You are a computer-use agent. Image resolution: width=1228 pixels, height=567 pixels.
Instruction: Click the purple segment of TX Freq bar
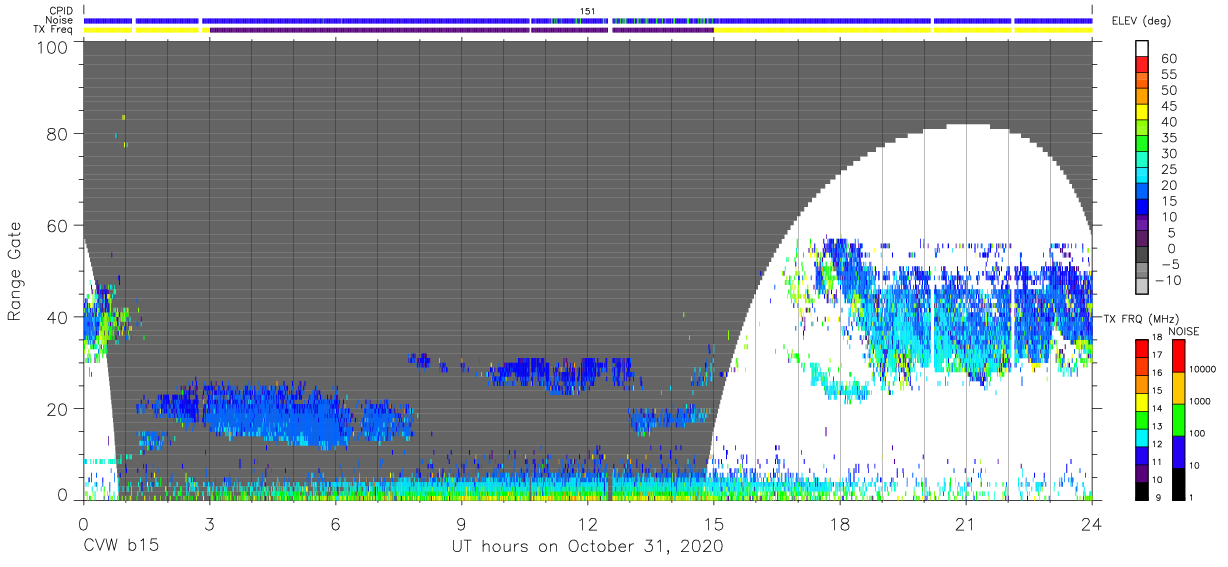click(461, 30)
